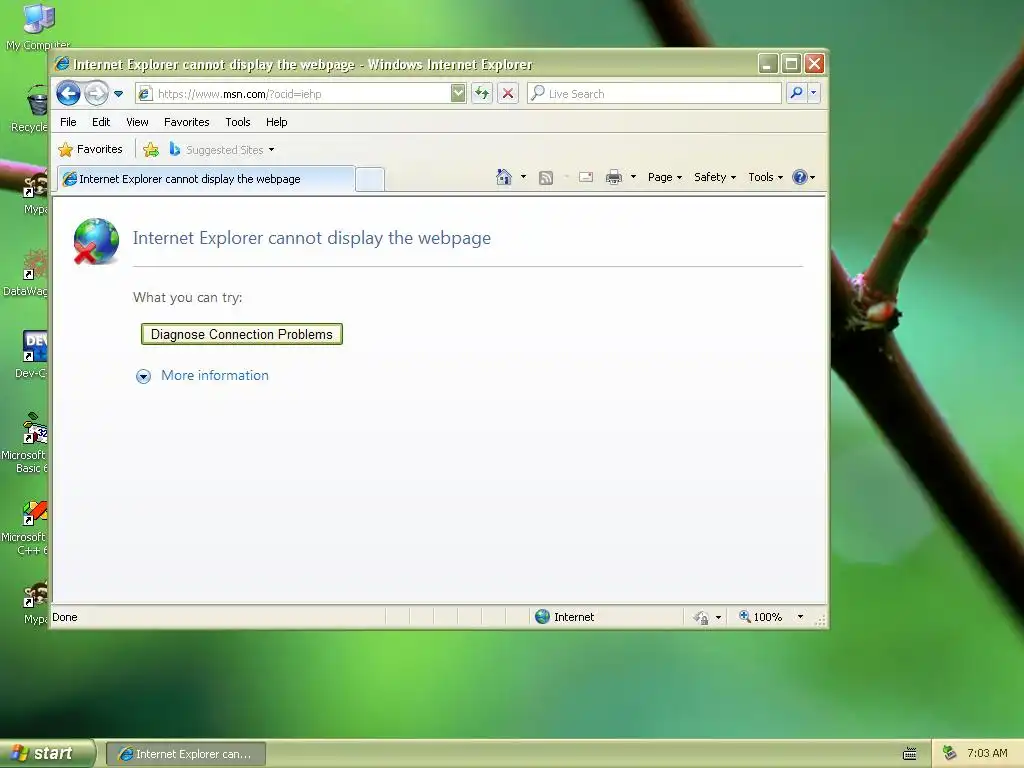
Task: Click Add to Favorites Bar icon
Action: [151, 150]
